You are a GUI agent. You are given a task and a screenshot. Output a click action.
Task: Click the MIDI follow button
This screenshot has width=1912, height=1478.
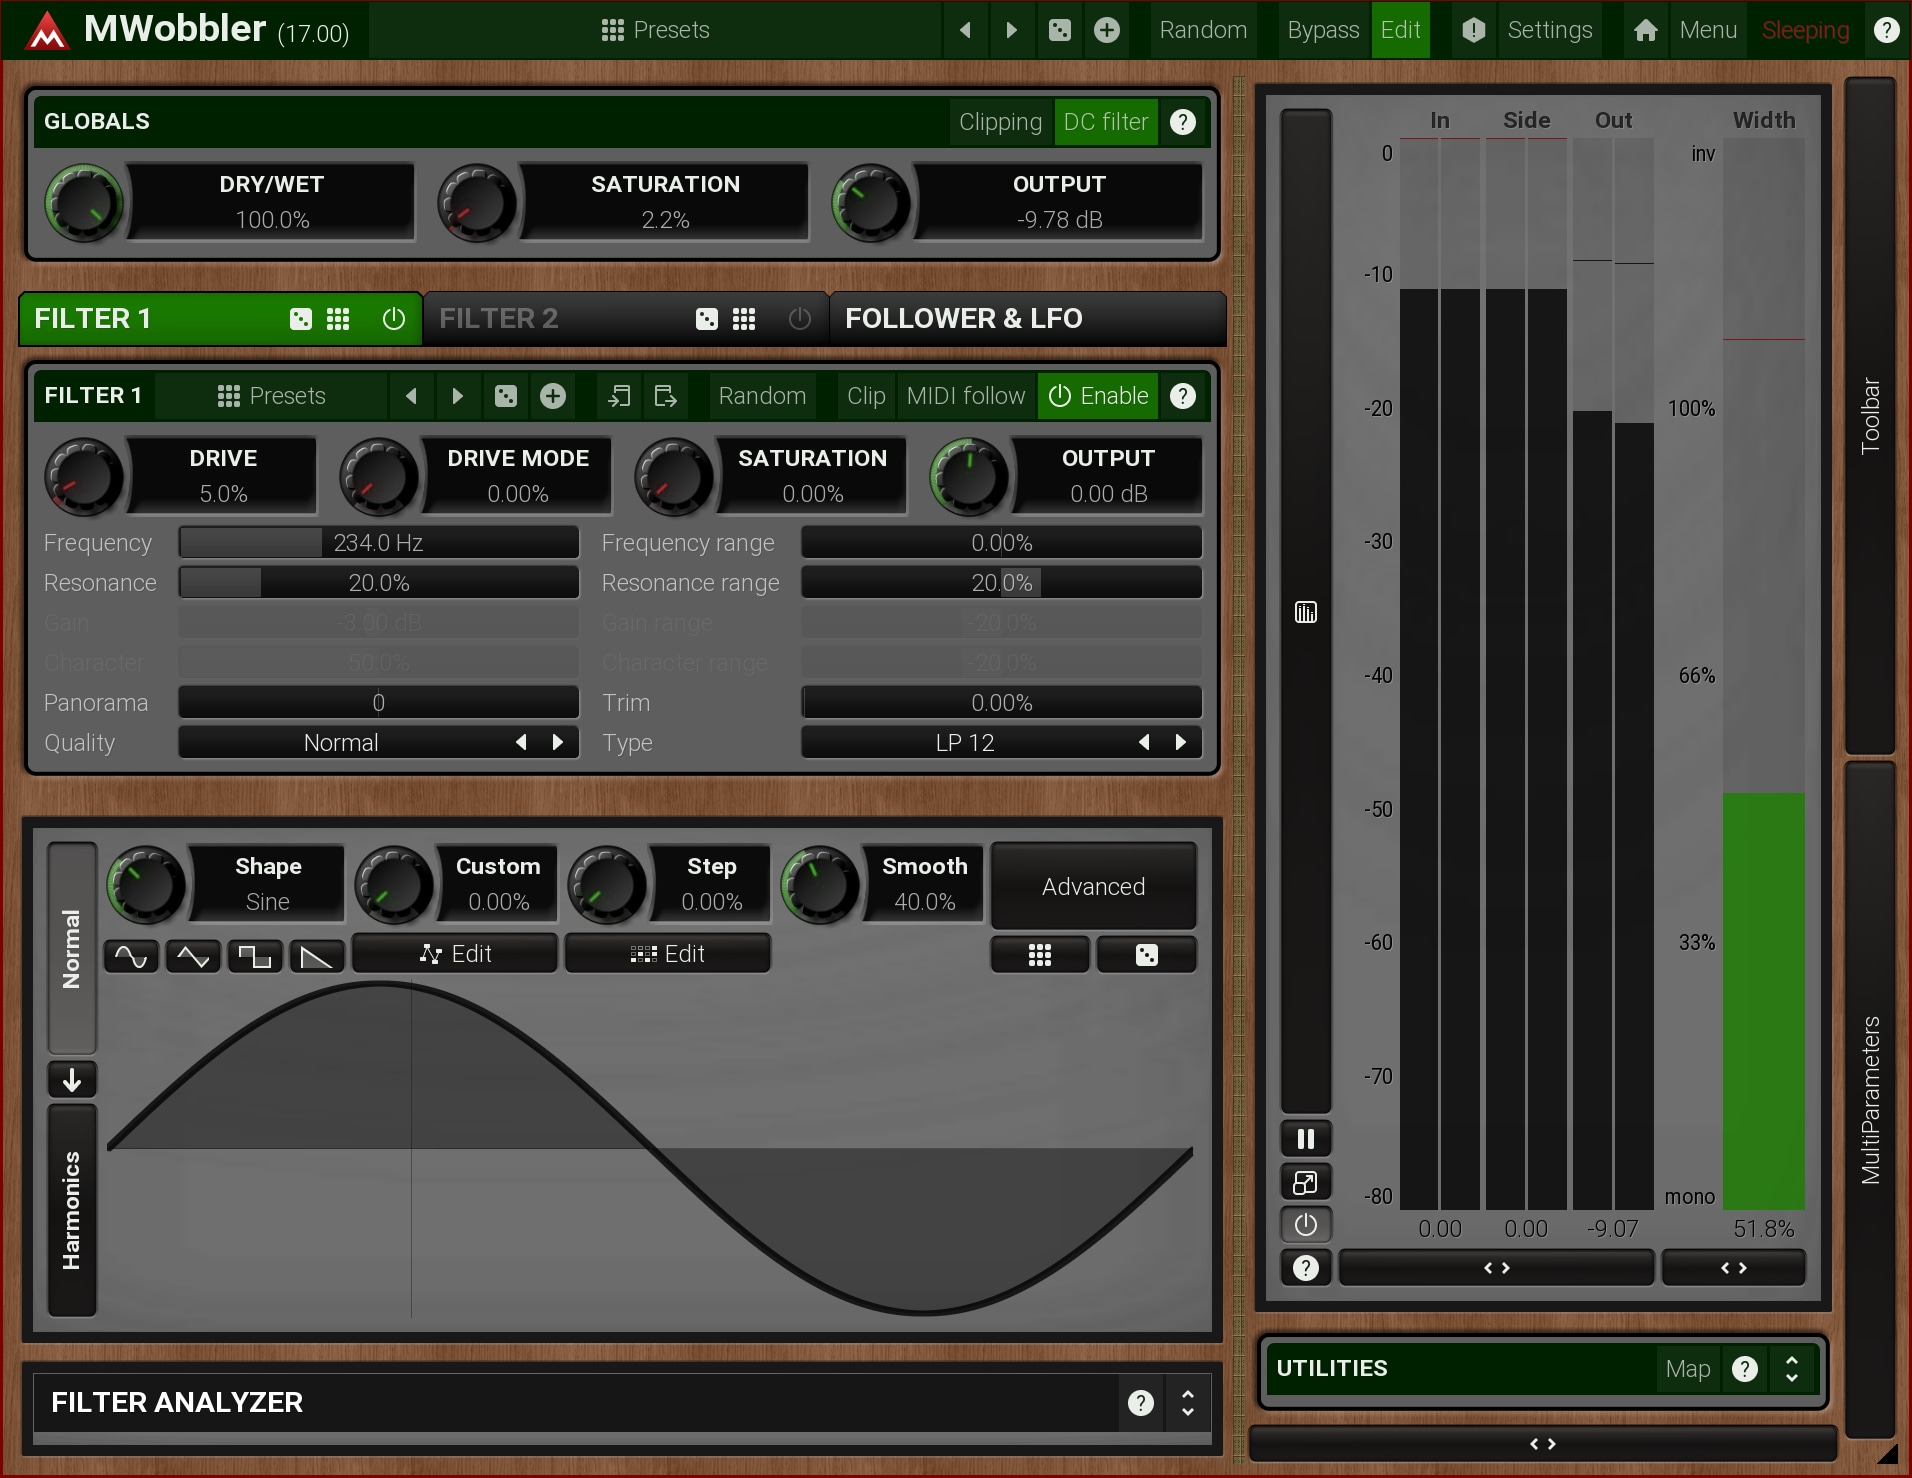tap(965, 396)
